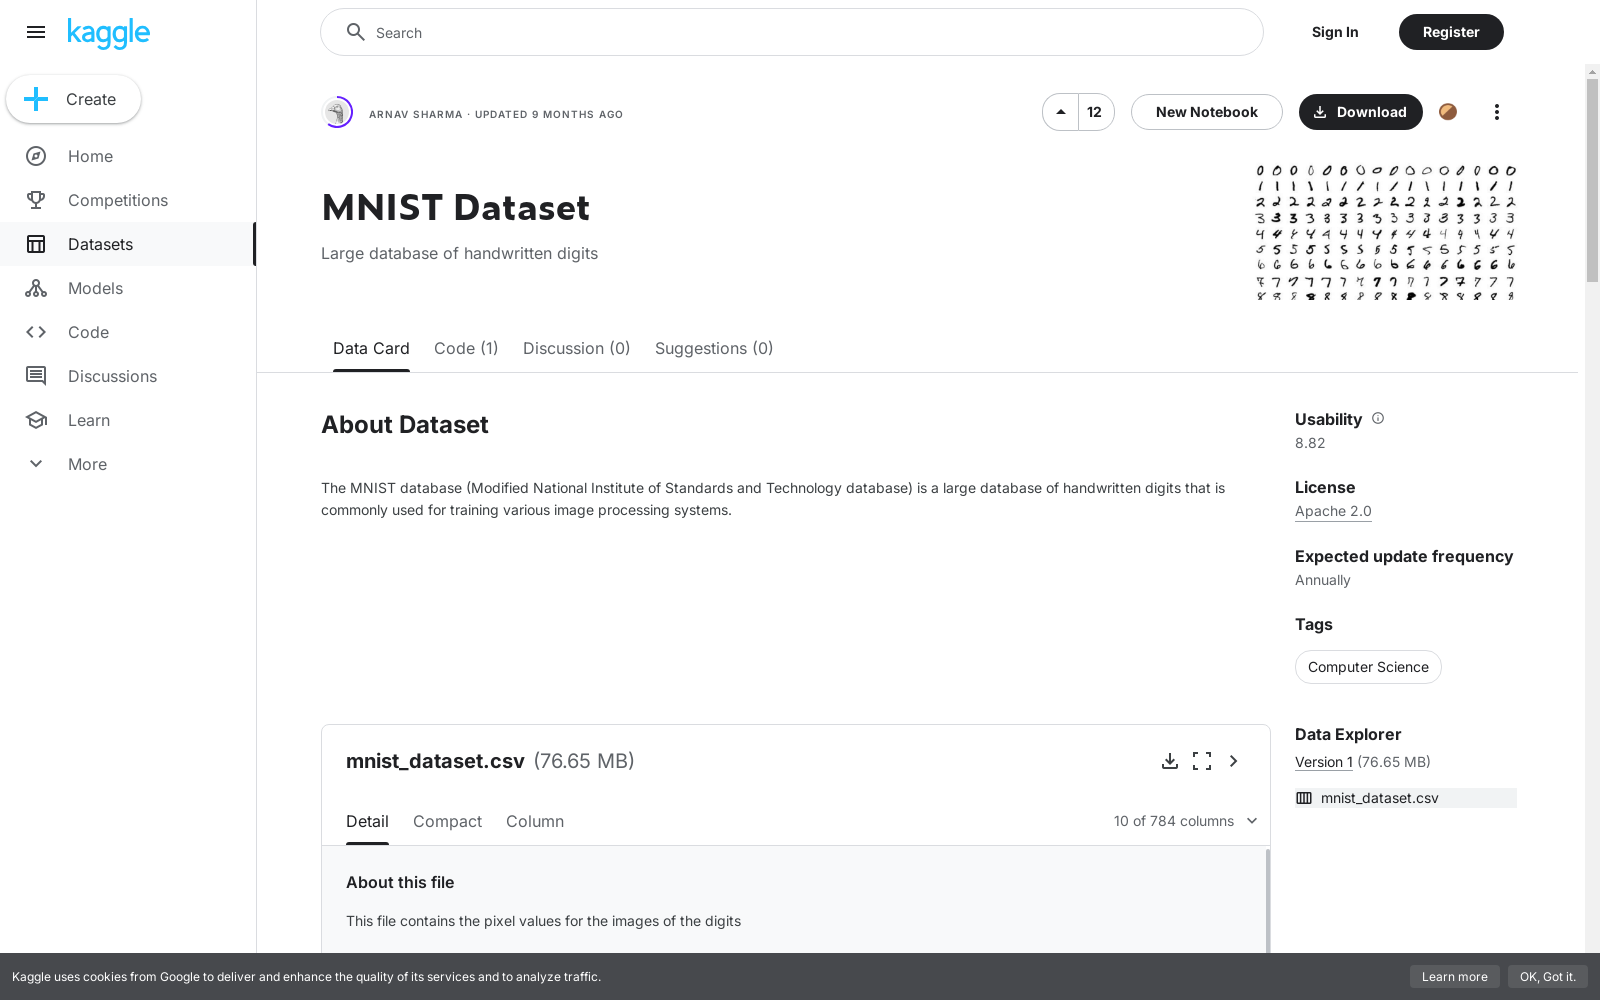Click the Home compass icon
The image size is (1600, 1000).
(x=36, y=156)
